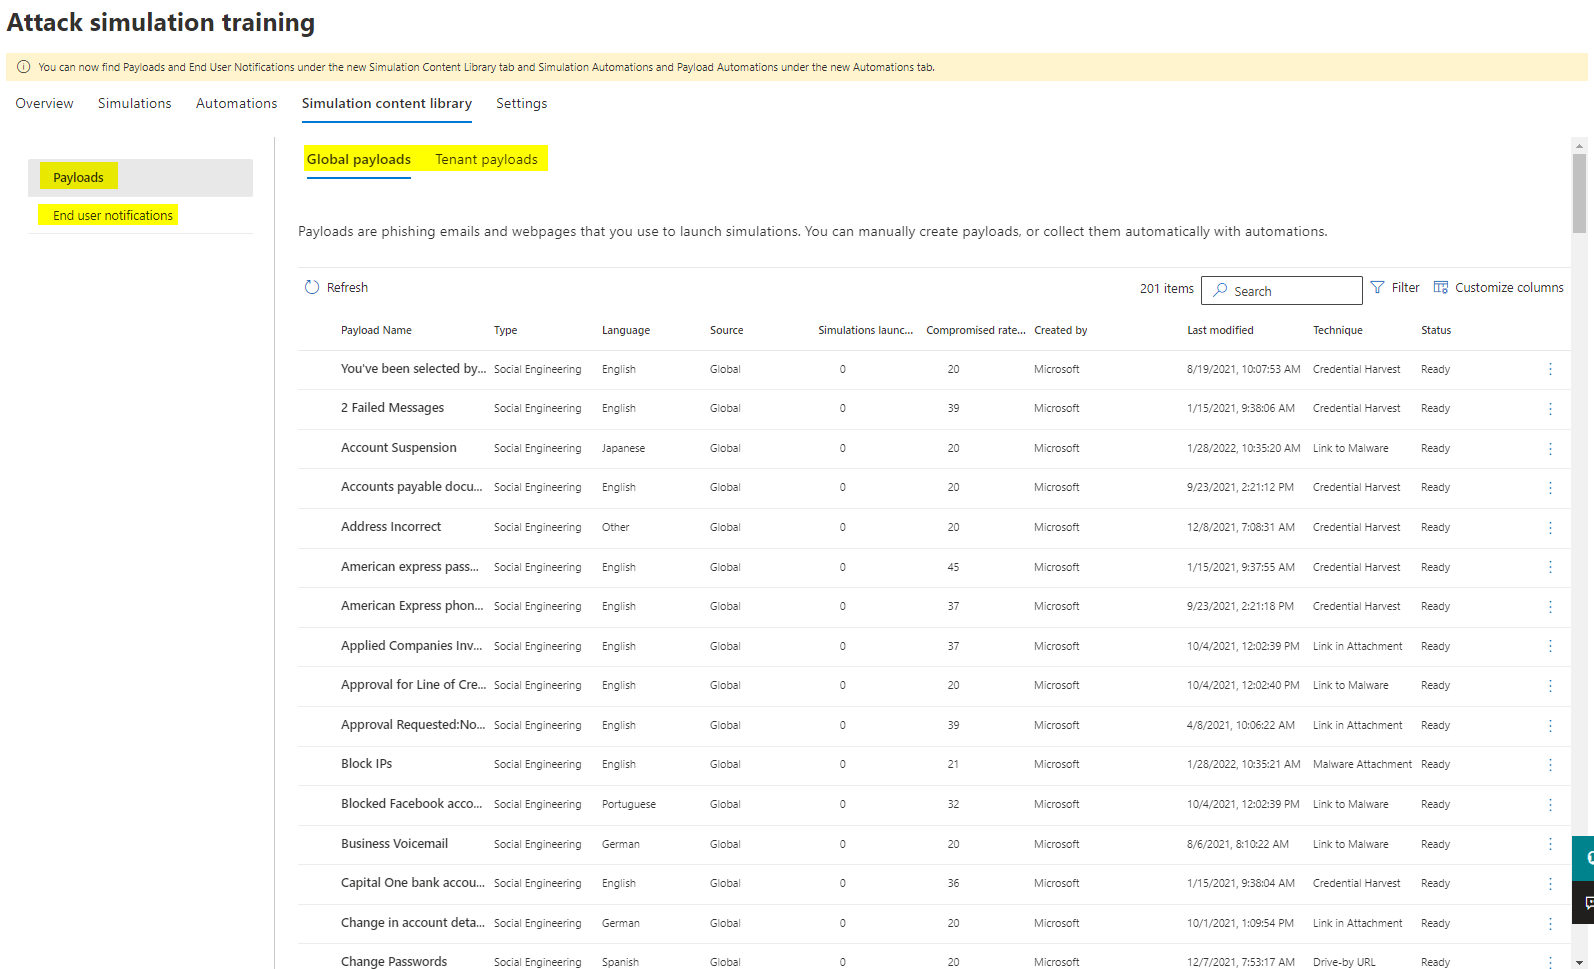Screen dimensions: 1594x969
Task: Open more actions for 2 Failed Messages
Action: pos(1550,409)
